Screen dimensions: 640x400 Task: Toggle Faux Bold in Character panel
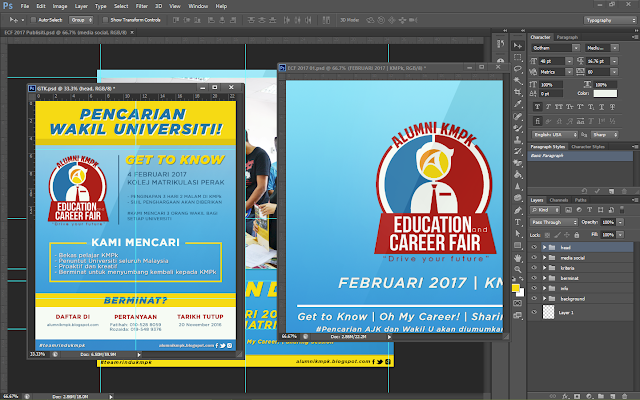tap(537, 107)
